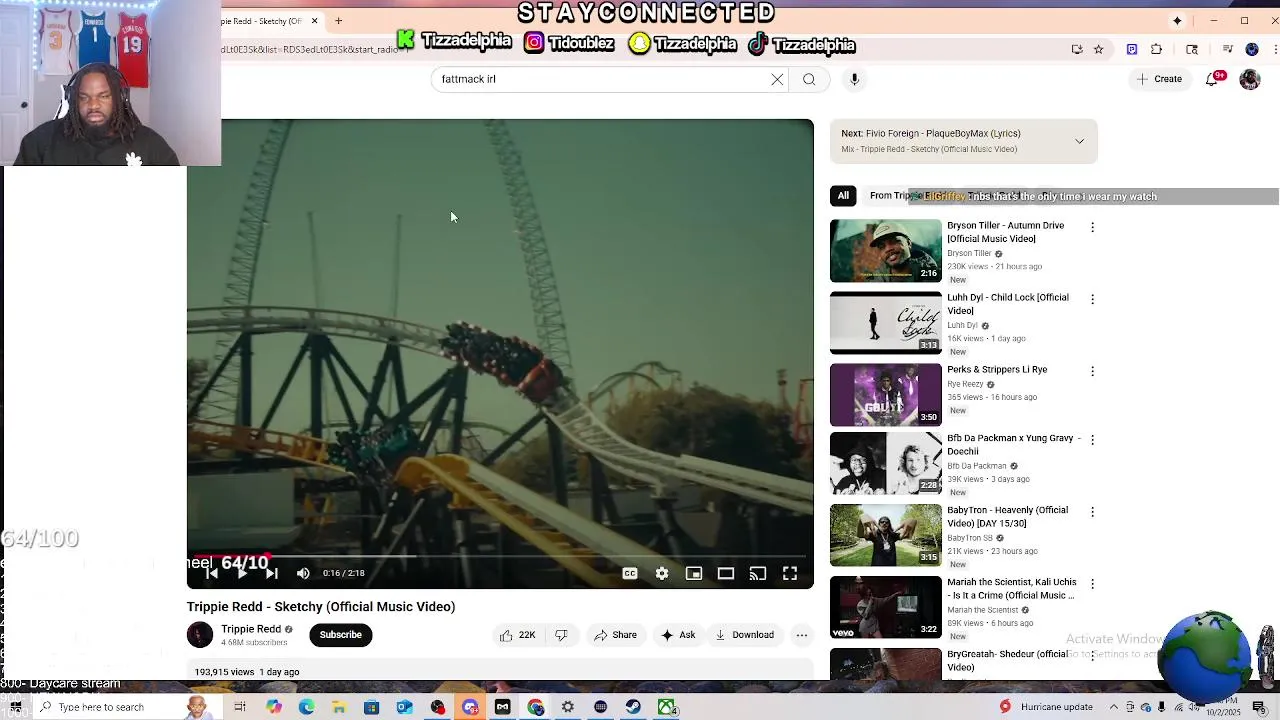The height and width of the screenshot is (720, 1280).
Task: Open the purple P extension
Action: click(x=1132, y=49)
